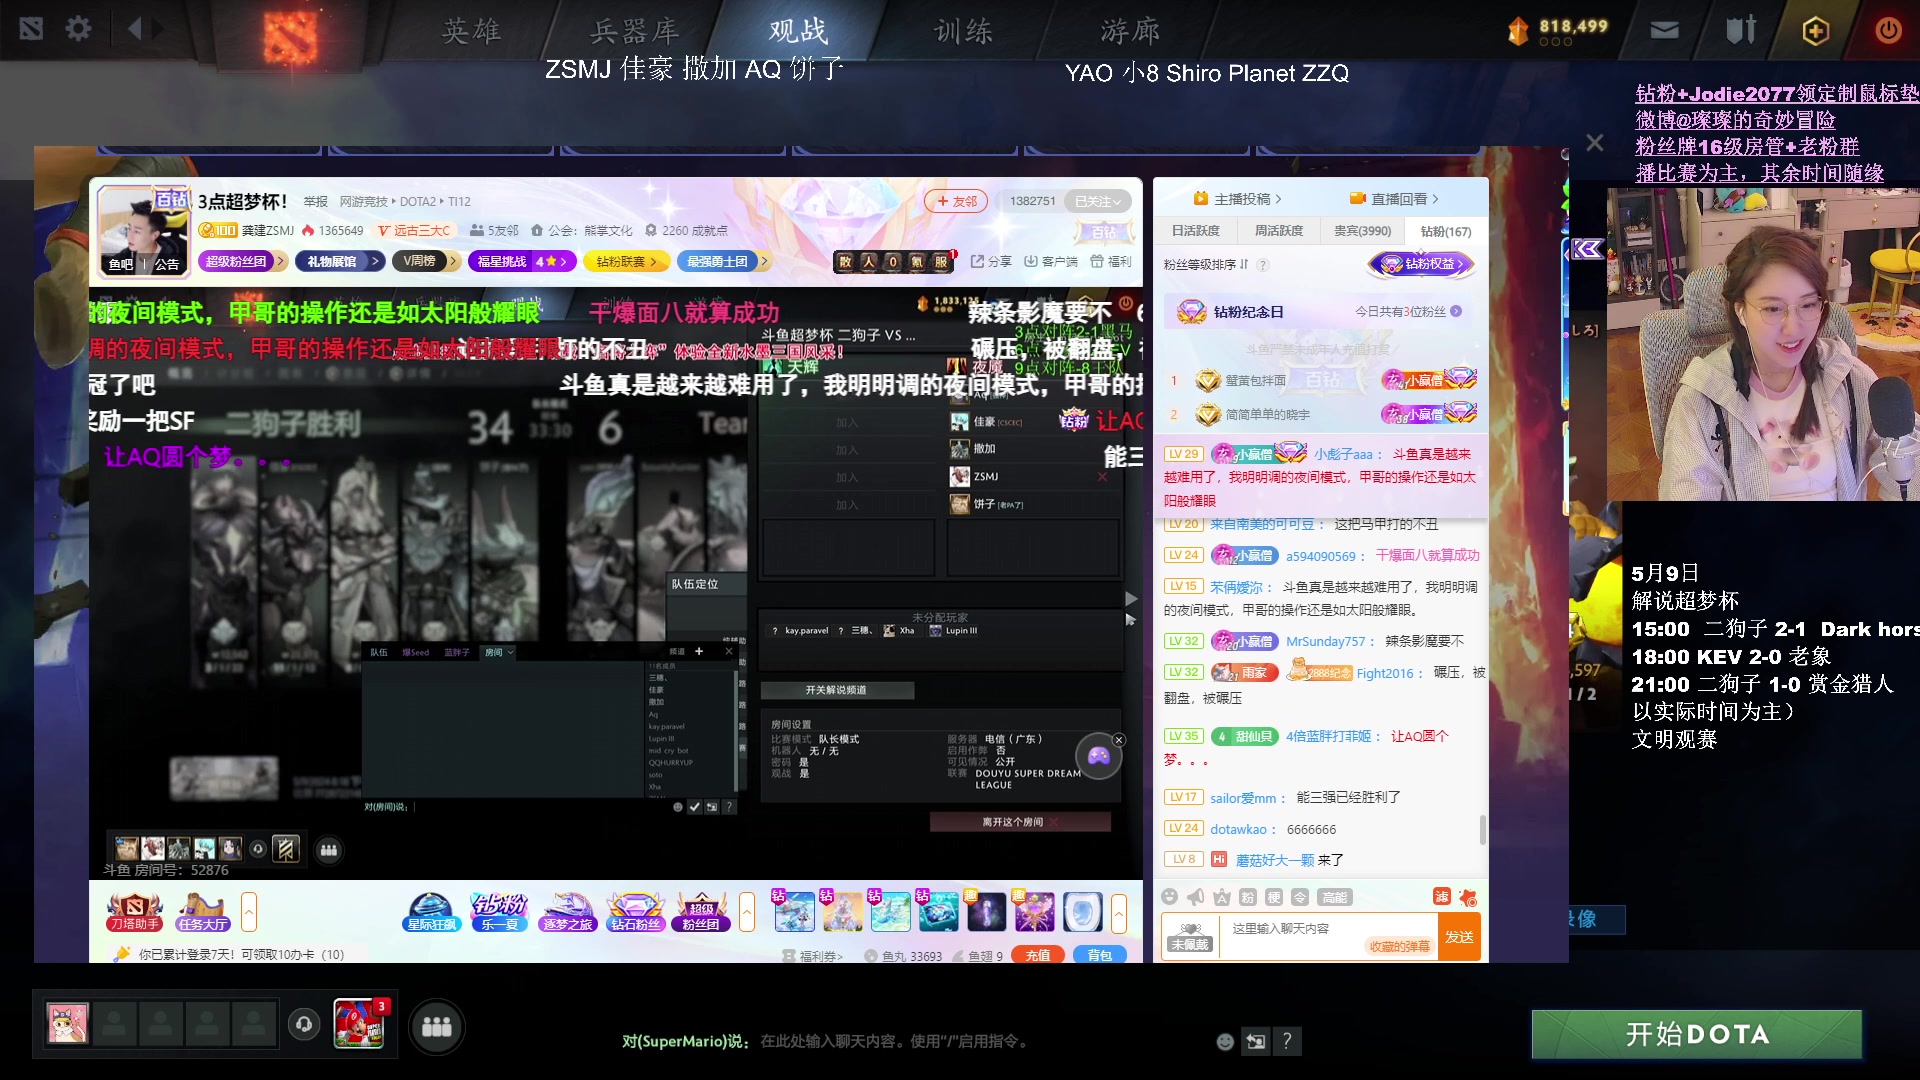Expand 今日共有3位粉丝 arrow
The image size is (1920, 1080).
click(1456, 312)
